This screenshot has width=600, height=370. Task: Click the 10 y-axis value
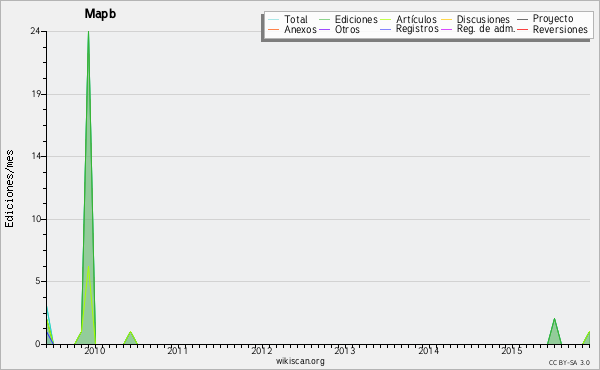36,219
